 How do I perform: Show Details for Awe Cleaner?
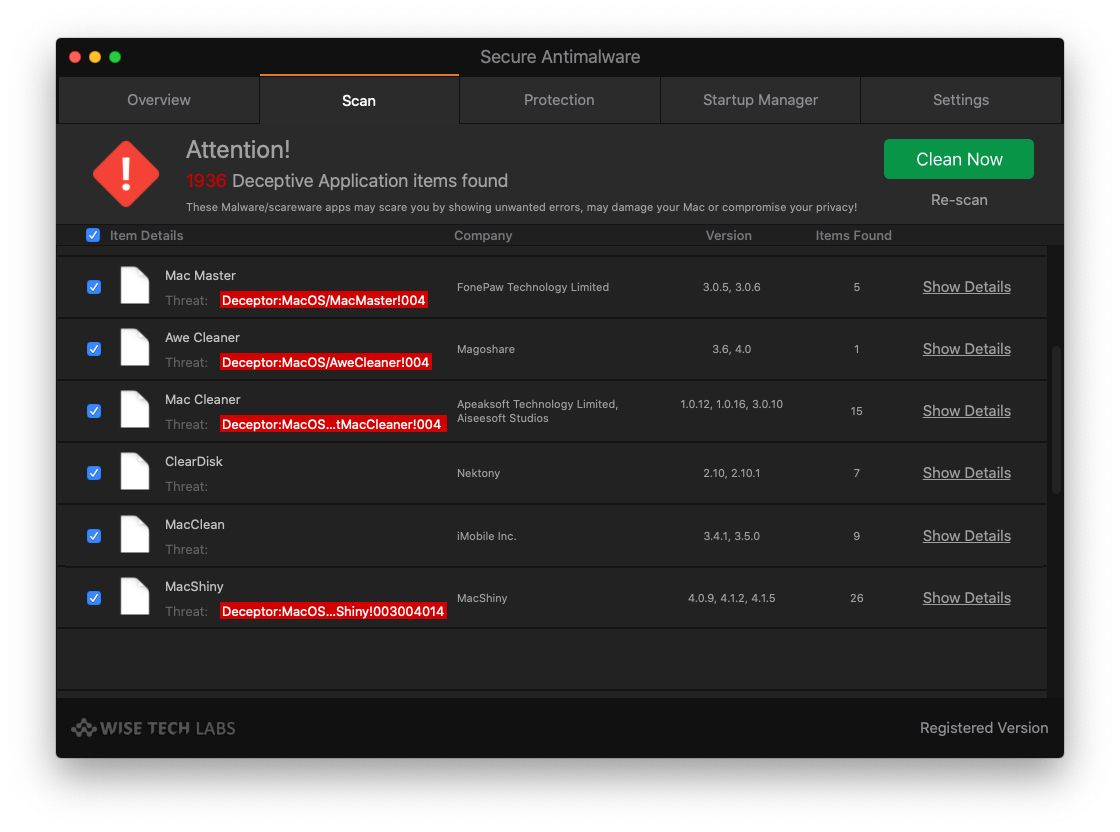click(966, 349)
